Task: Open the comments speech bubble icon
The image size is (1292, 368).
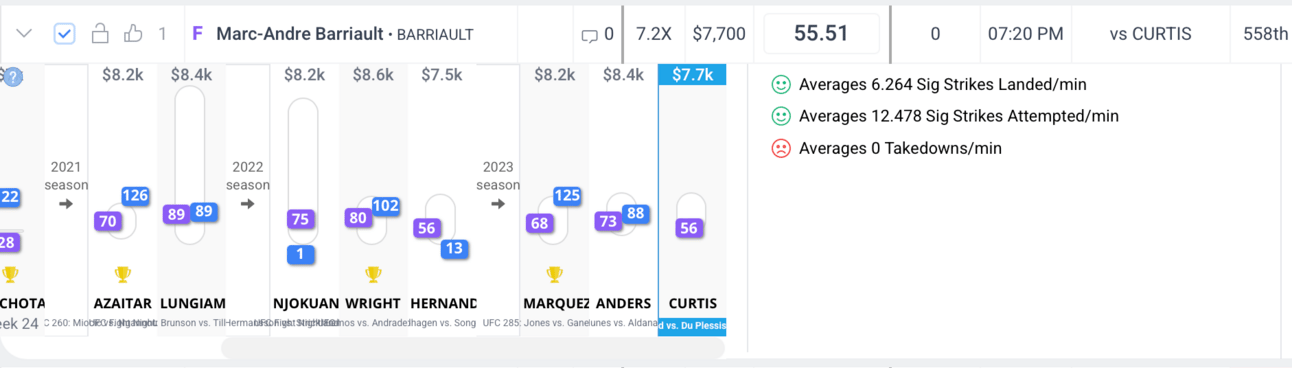Action: coord(589,35)
